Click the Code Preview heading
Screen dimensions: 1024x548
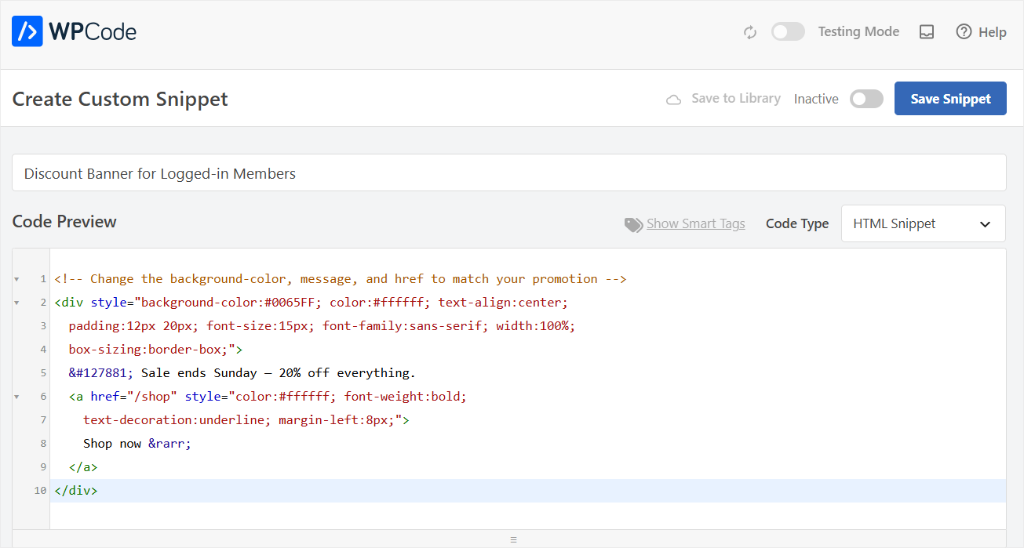point(64,221)
